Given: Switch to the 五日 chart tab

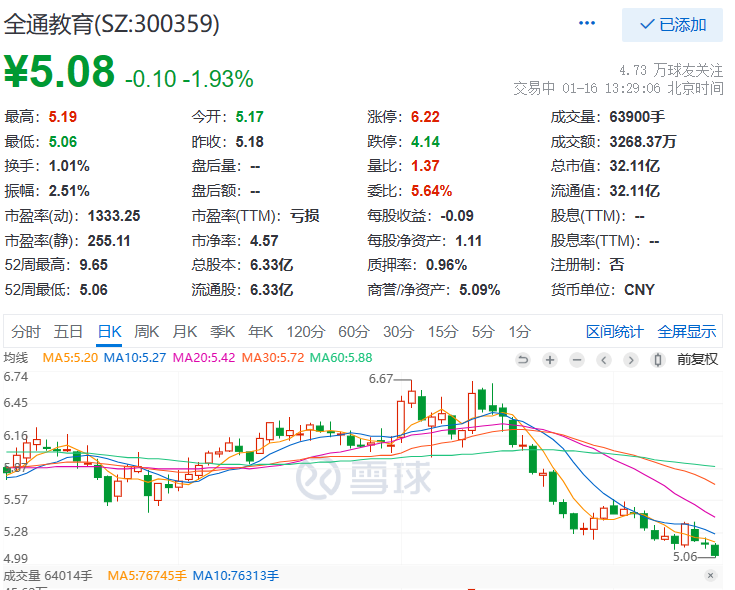Looking at the screenshot, I should tap(68, 332).
